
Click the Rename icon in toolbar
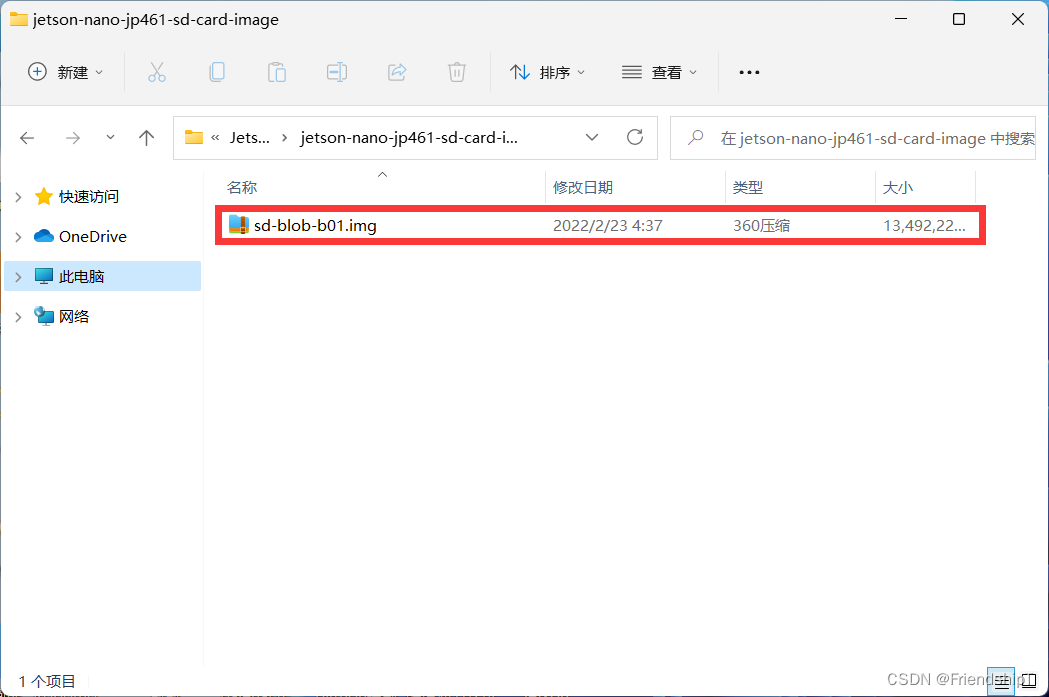[x=337, y=72]
